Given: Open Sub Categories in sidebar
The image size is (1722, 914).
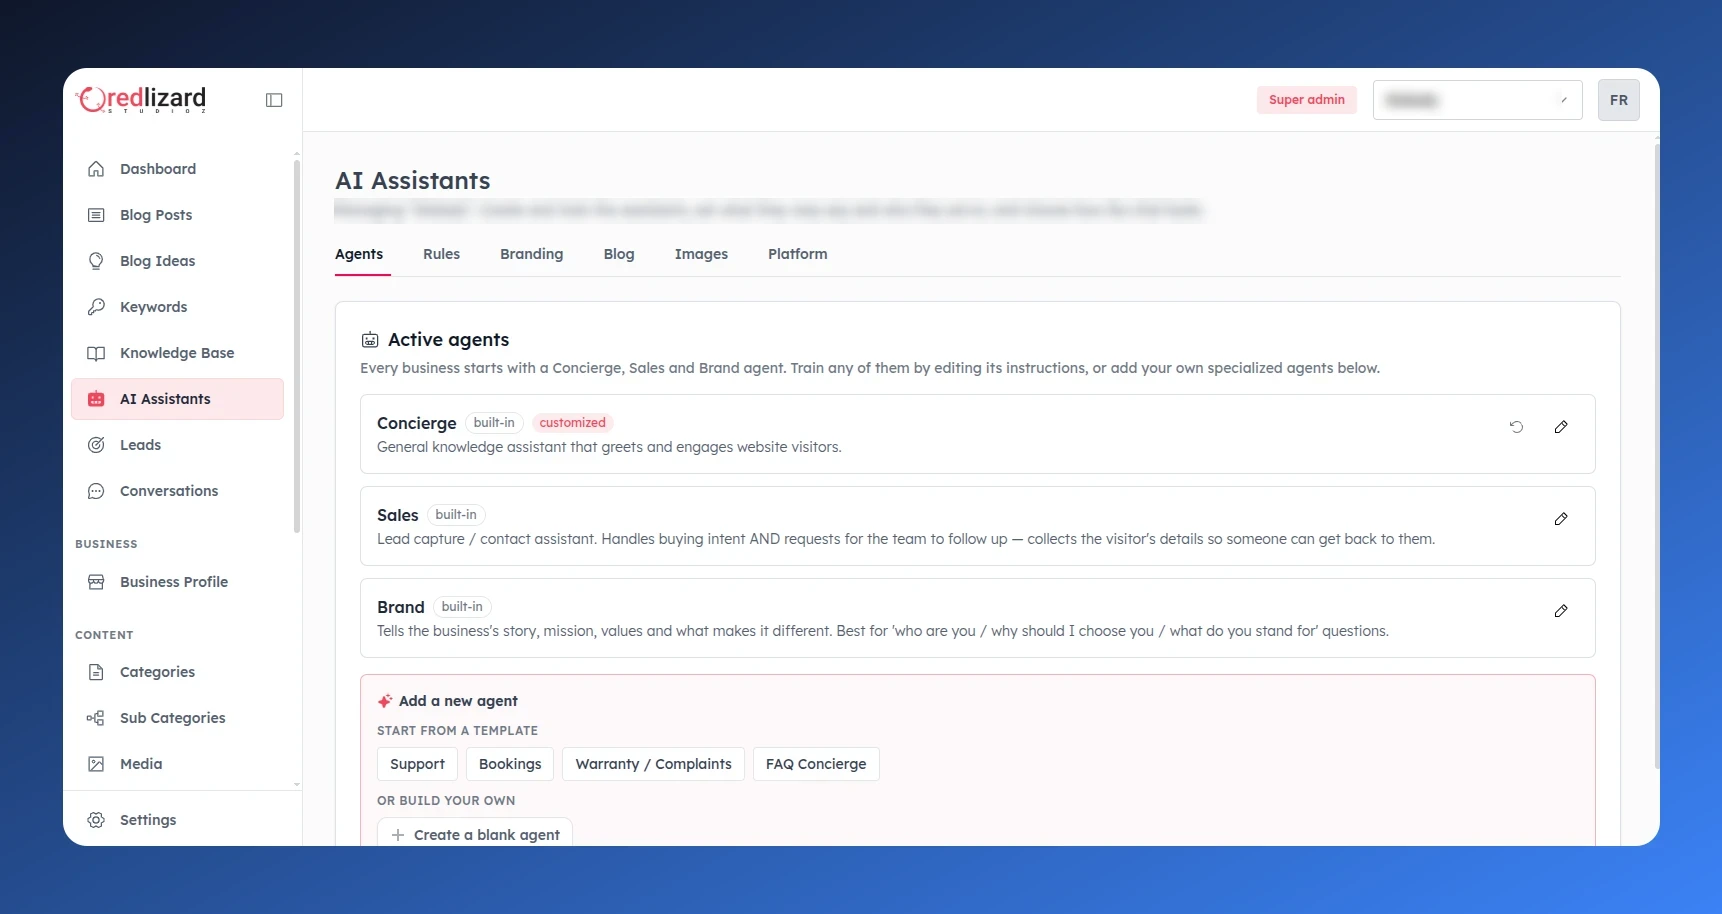Looking at the screenshot, I should tap(178, 718).
